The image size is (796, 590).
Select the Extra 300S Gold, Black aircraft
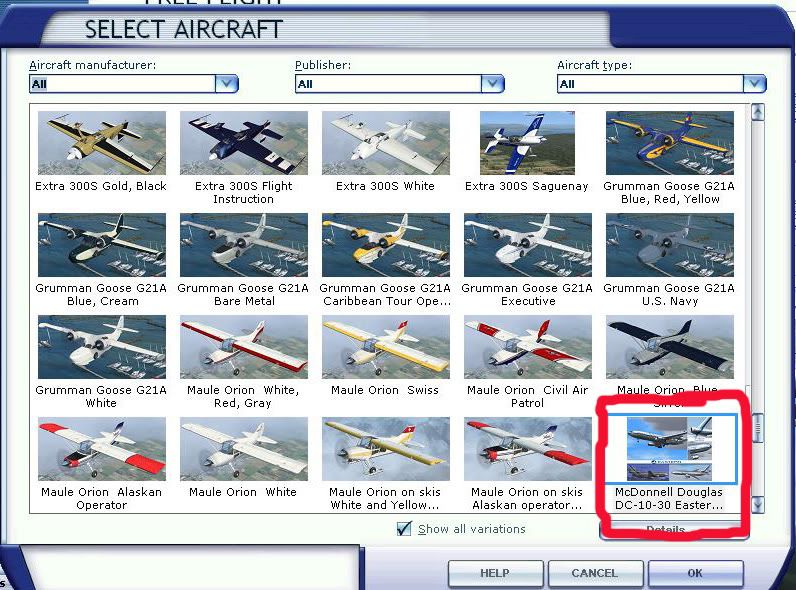coord(102,143)
